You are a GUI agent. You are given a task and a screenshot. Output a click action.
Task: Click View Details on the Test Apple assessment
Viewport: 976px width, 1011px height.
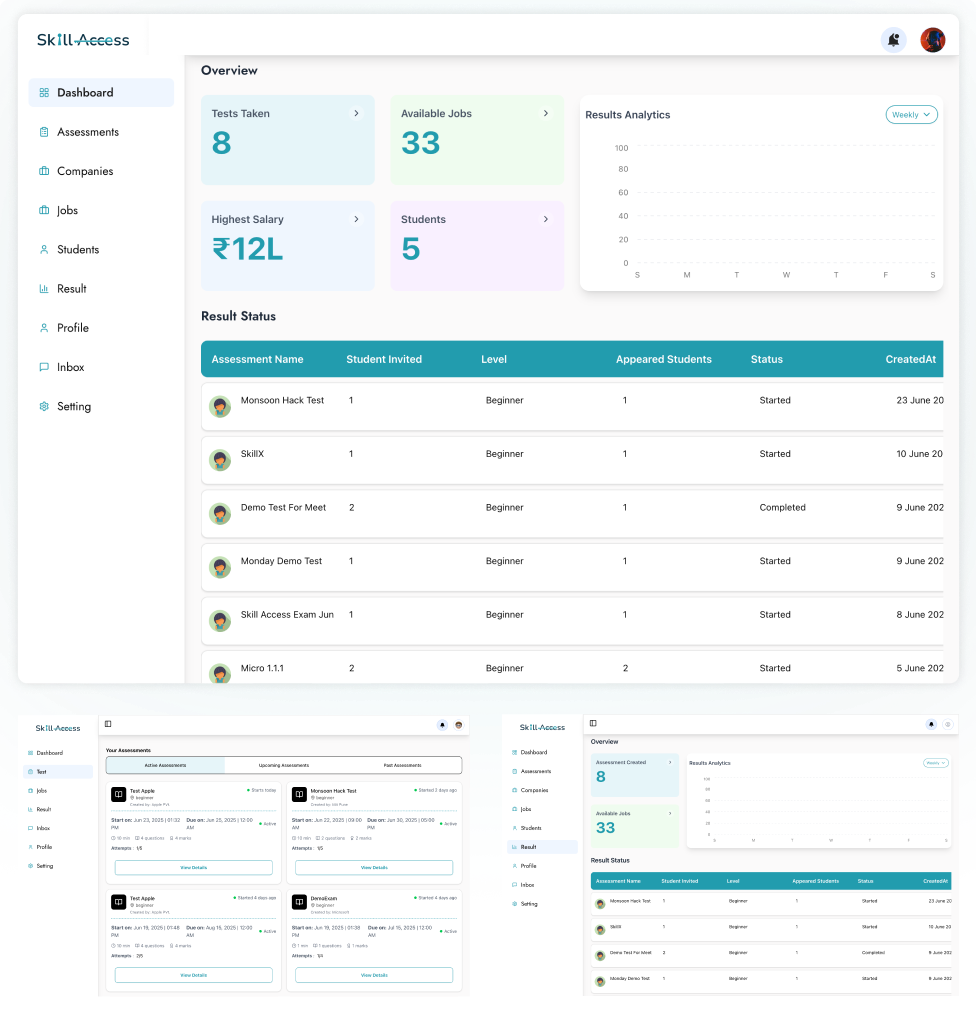click(x=193, y=867)
